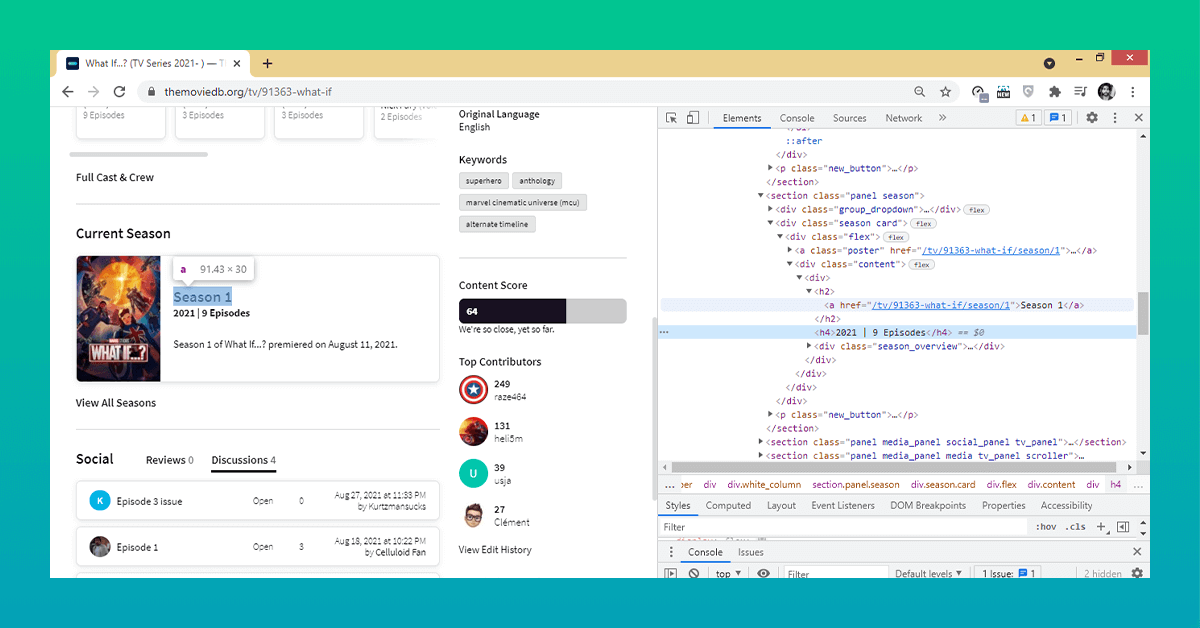Click the address bar URL field
This screenshot has height=628, width=1200.
[x=520, y=91]
